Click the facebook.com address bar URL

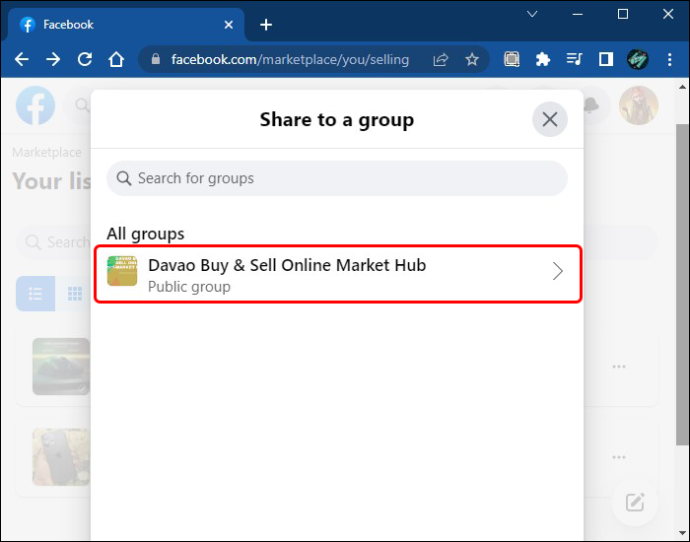pyautogui.click(x=290, y=59)
